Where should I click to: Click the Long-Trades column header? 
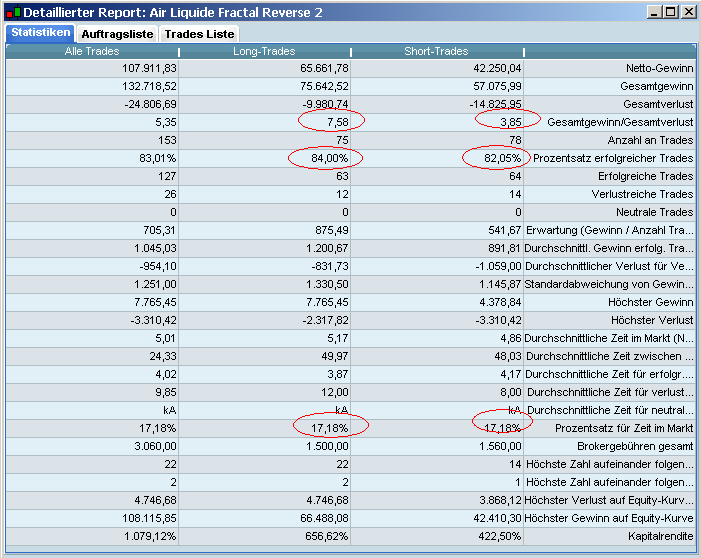(264, 51)
